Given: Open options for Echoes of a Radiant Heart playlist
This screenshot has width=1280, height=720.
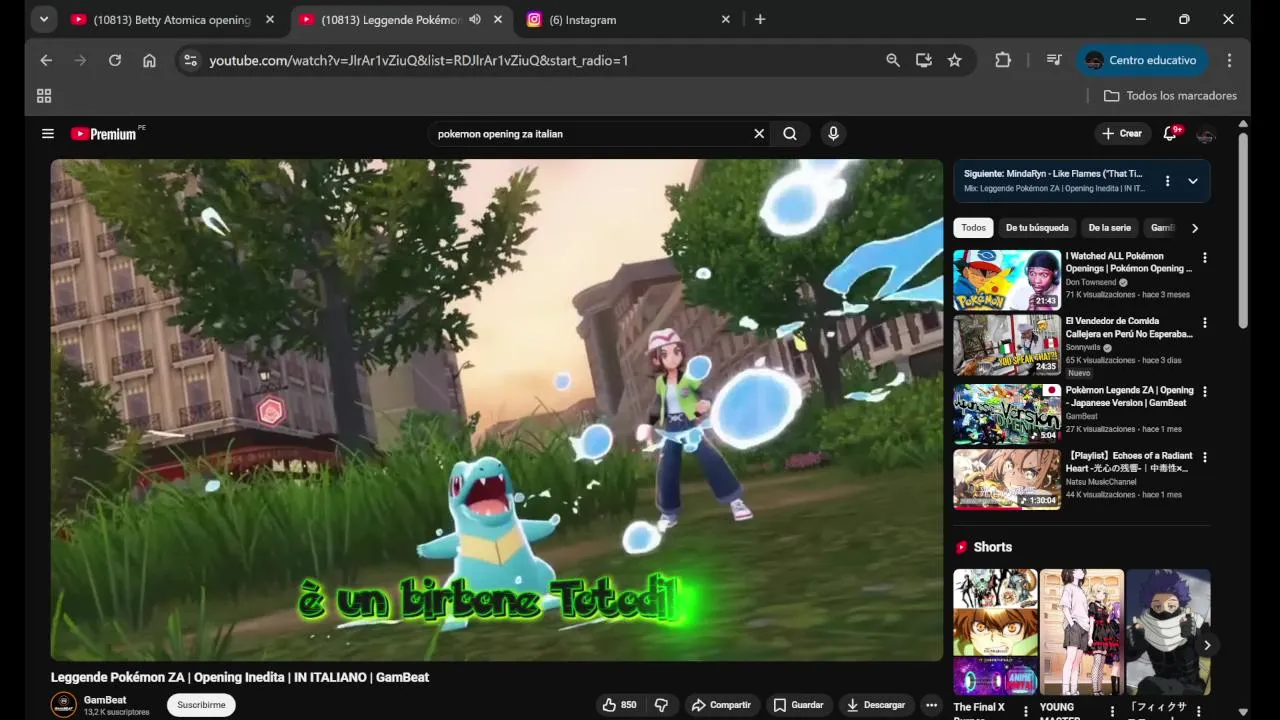Looking at the screenshot, I should (1204, 457).
